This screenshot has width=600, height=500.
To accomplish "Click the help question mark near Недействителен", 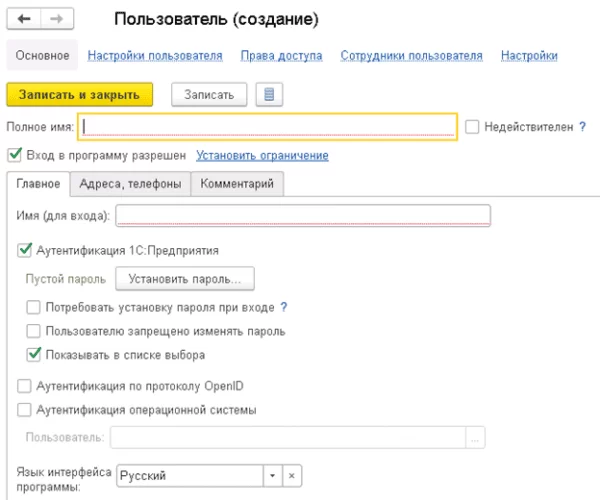I will (582, 127).
